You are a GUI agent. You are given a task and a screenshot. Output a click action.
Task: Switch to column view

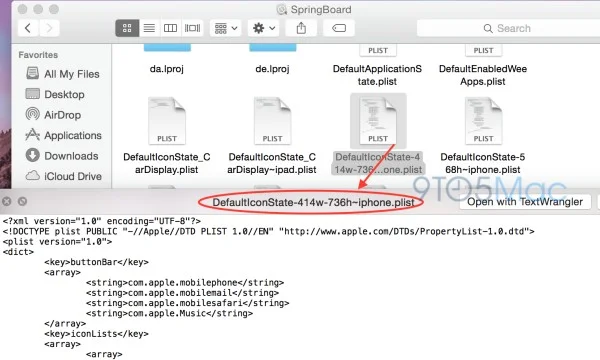[170, 28]
